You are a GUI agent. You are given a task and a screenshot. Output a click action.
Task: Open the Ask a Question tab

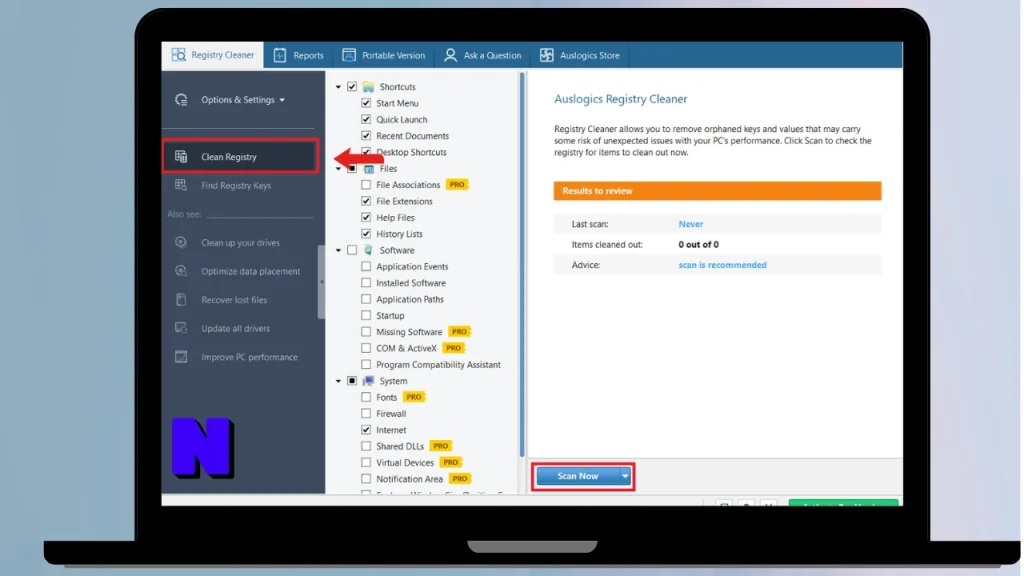(x=483, y=56)
